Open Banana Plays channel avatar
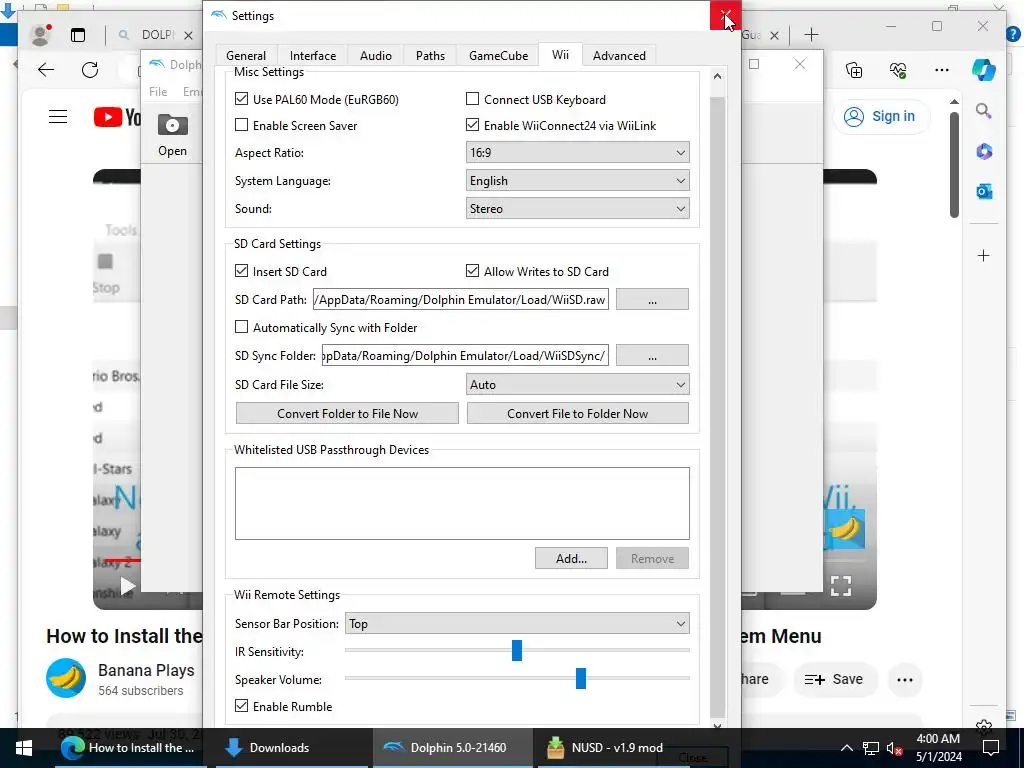 [66, 679]
